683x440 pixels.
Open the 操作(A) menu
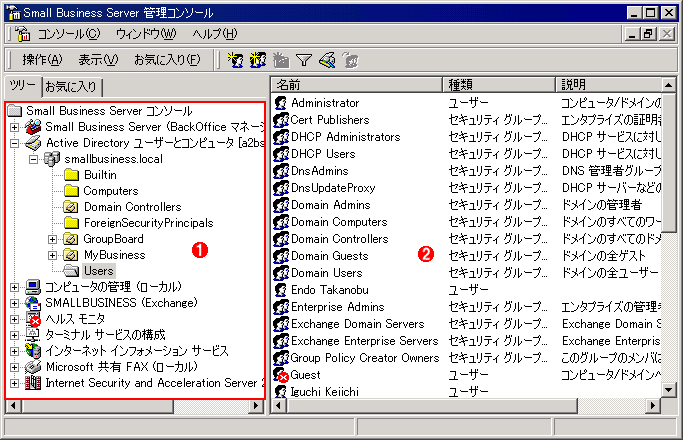coord(42,60)
